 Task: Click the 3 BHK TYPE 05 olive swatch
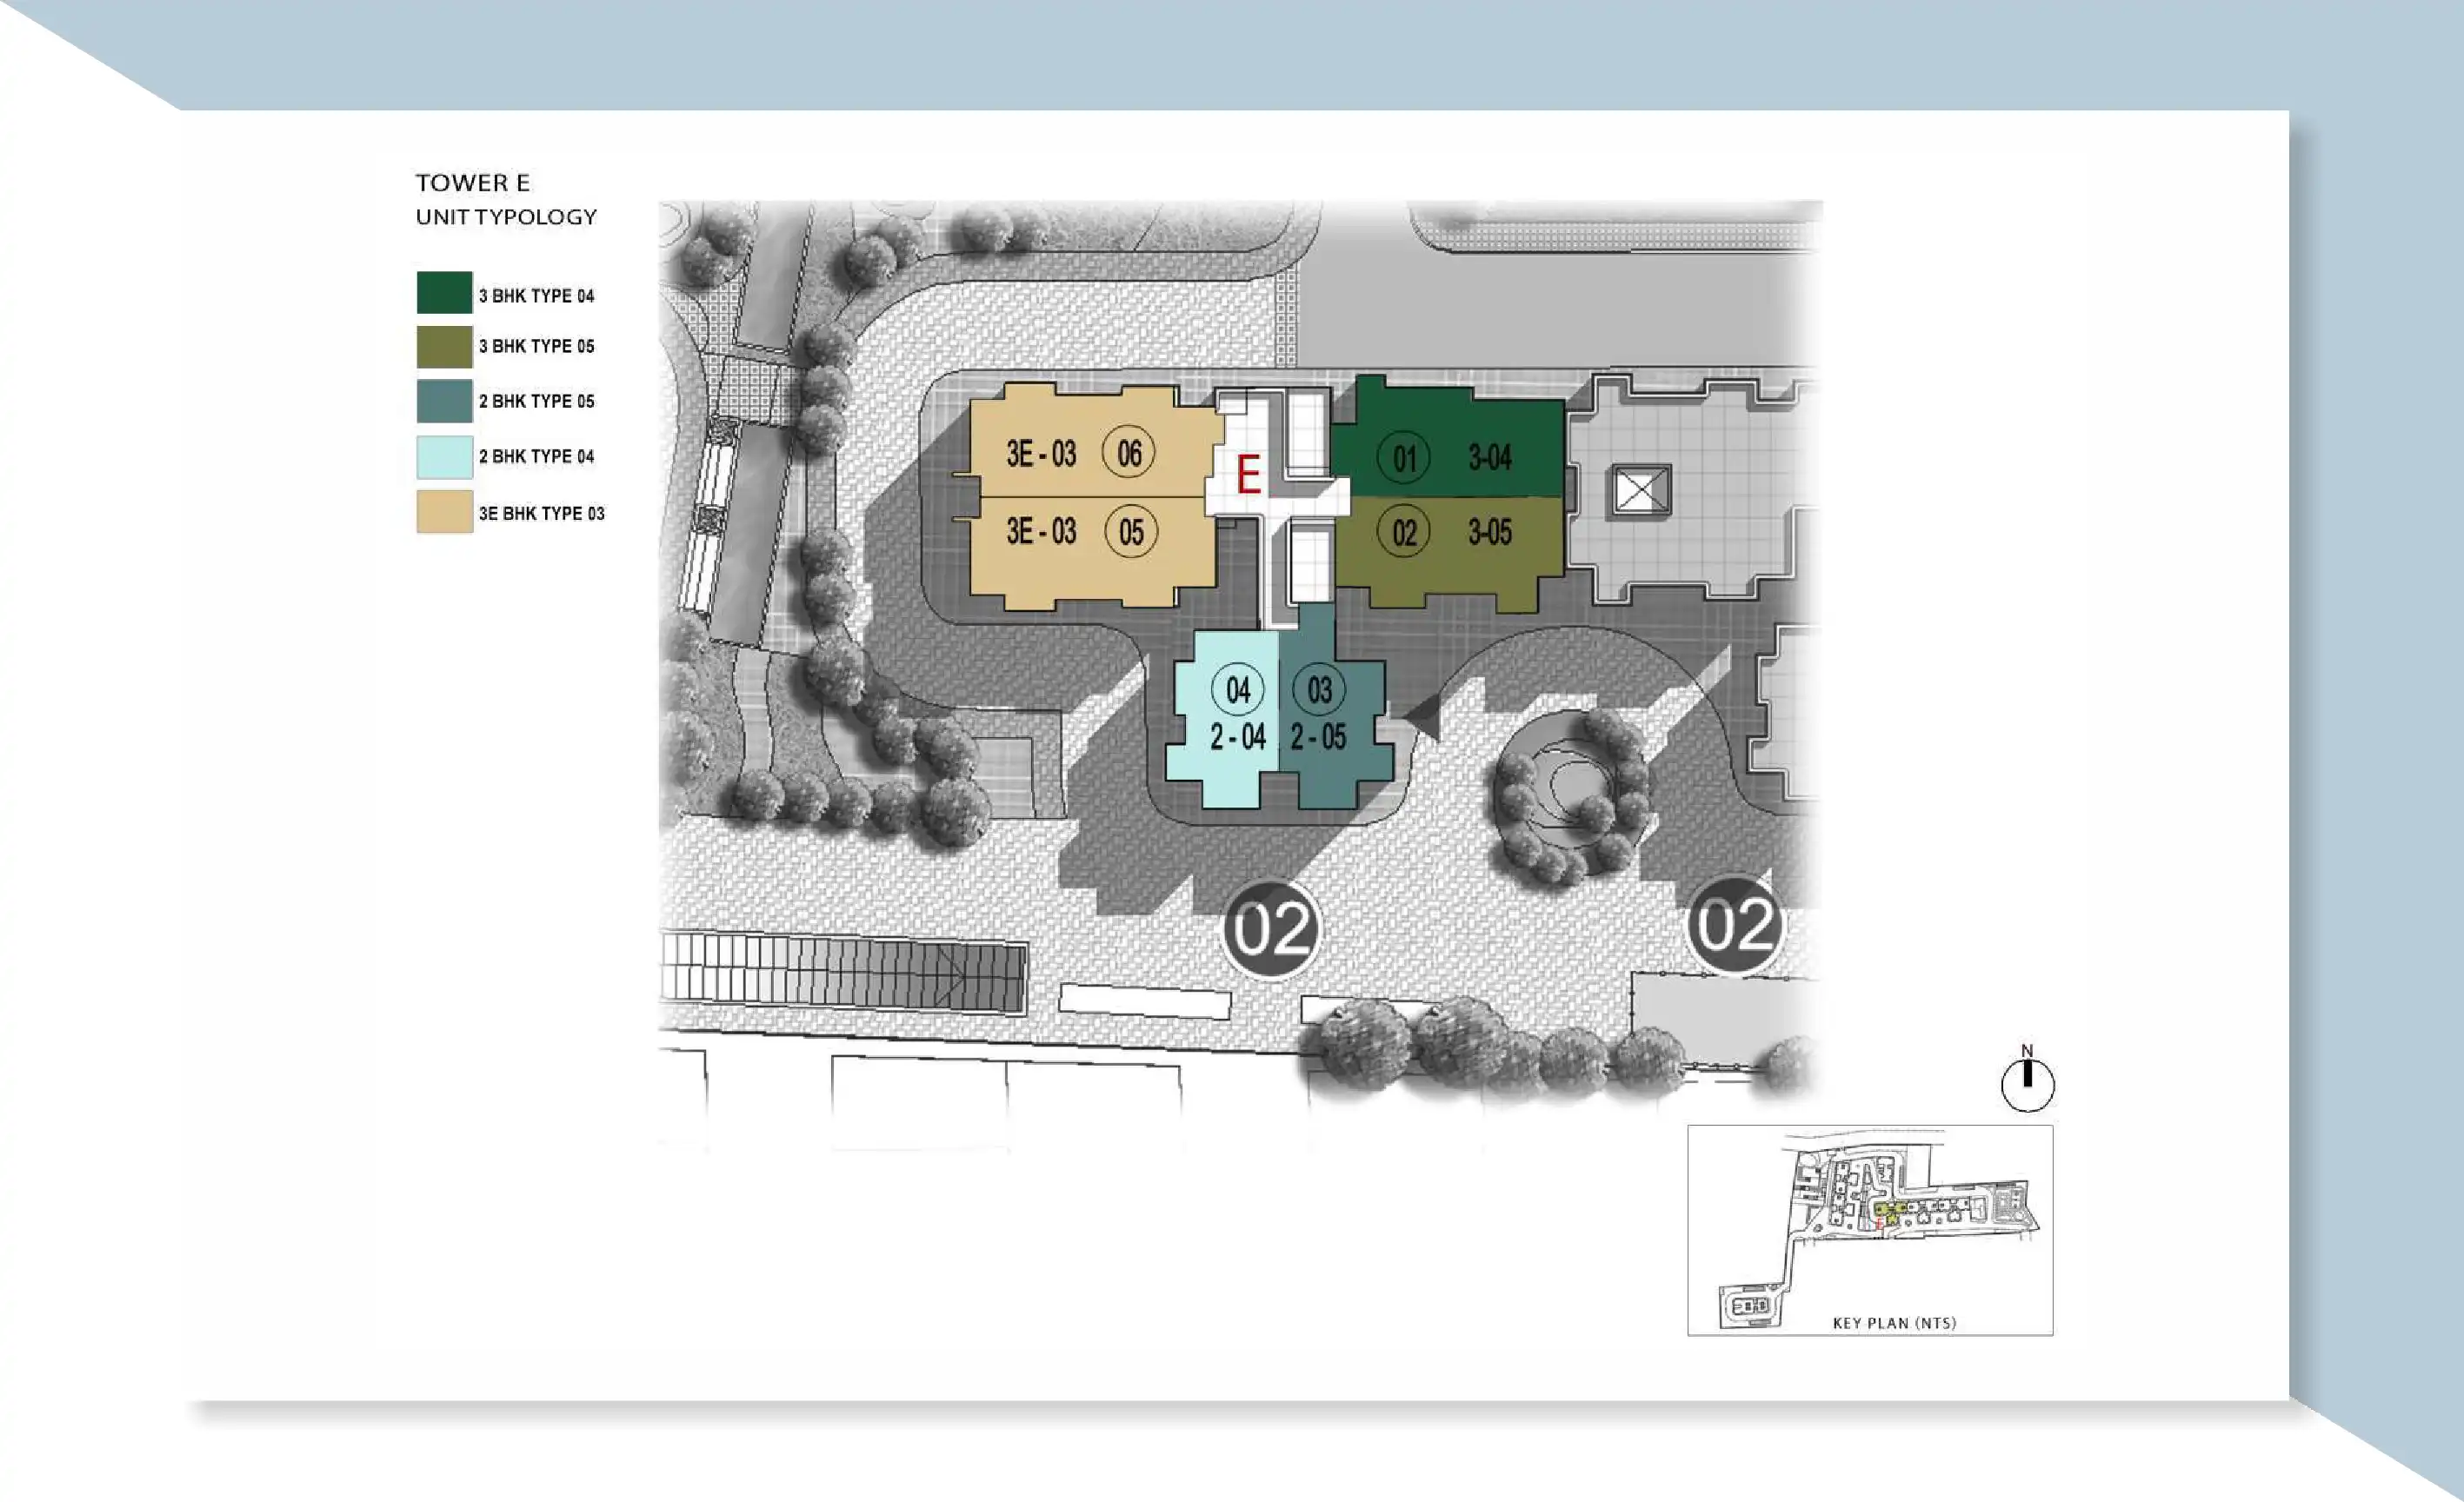[444, 347]
